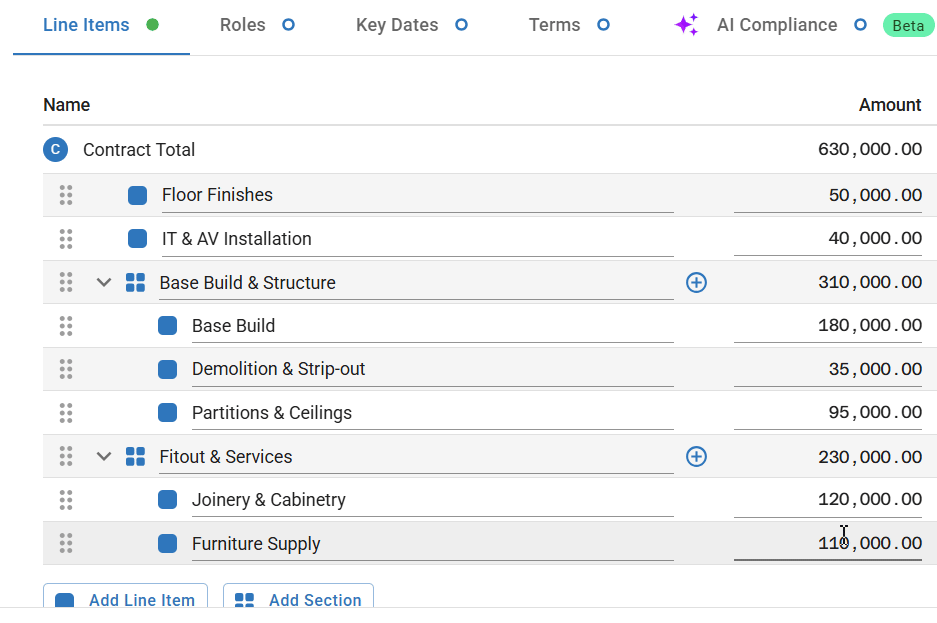The height and width of the screenshot is (623, 937).
Task: Click the drag handle for Furniture Supply row
Action: (x=66, y=543)
